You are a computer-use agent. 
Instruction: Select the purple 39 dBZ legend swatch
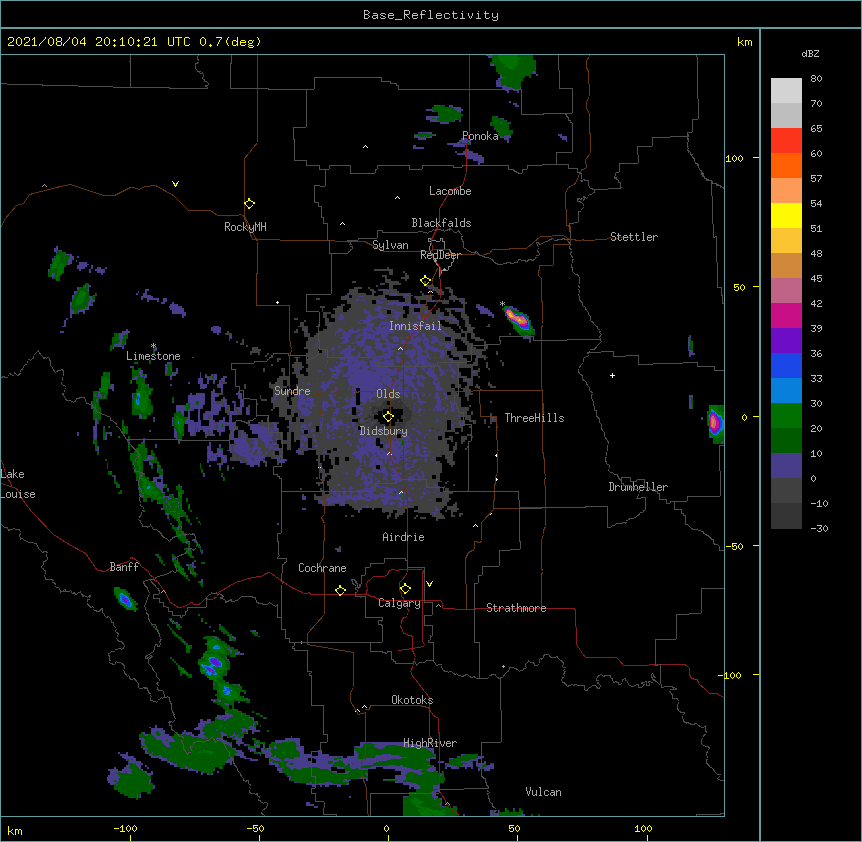click(786, 340)
